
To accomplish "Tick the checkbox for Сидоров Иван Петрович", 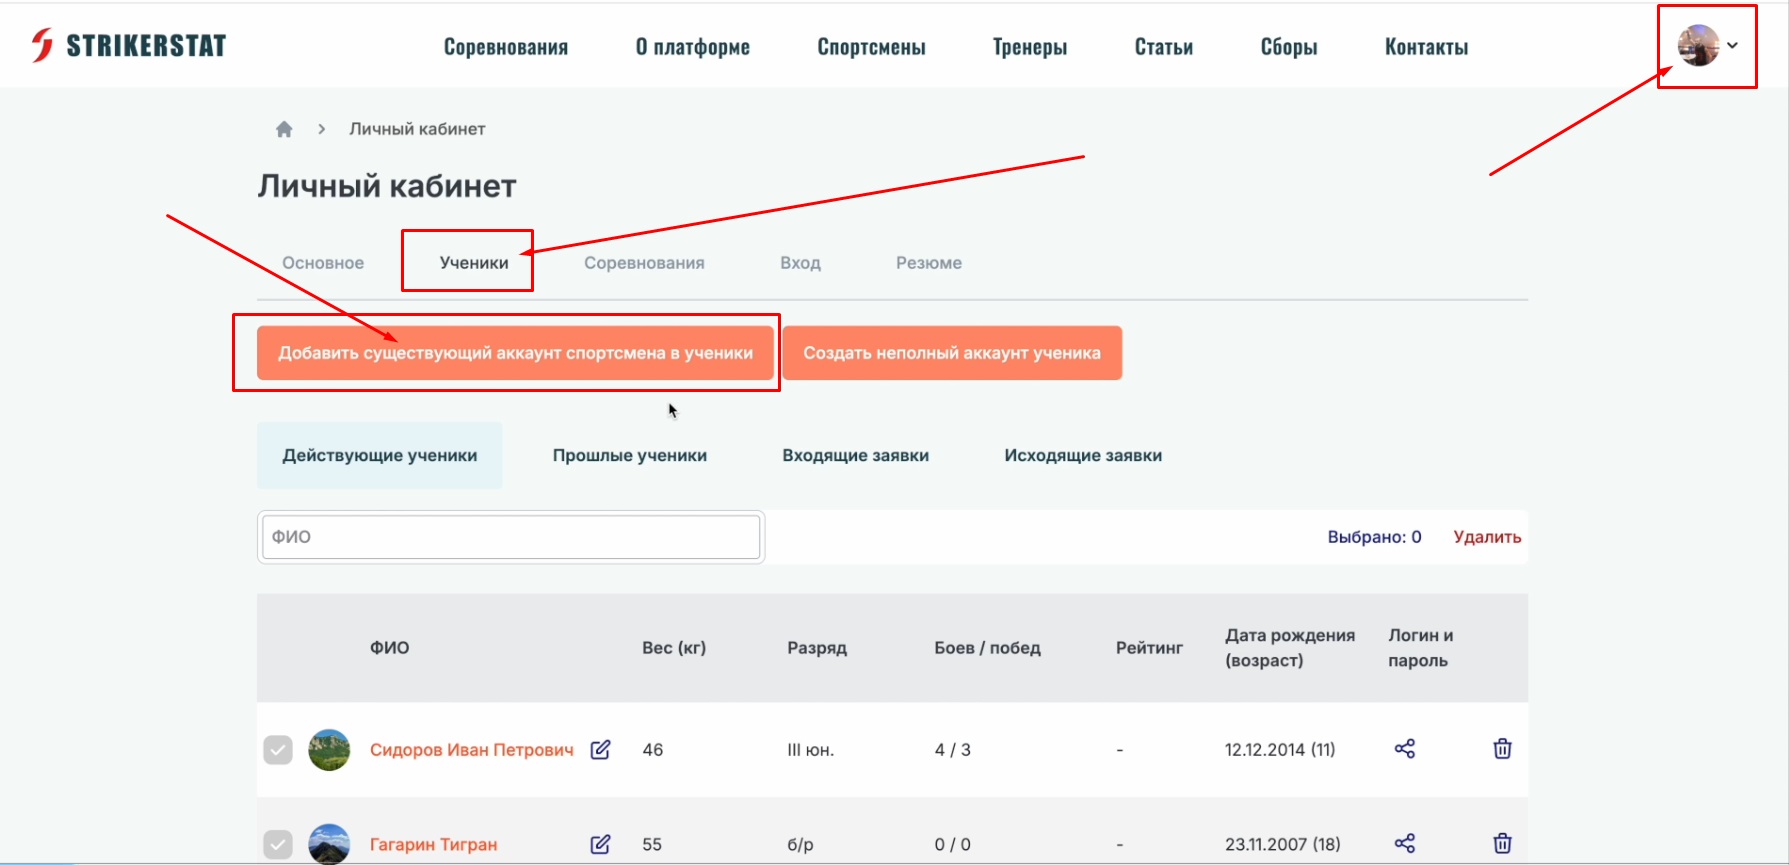I will click(x=278, y=750).
